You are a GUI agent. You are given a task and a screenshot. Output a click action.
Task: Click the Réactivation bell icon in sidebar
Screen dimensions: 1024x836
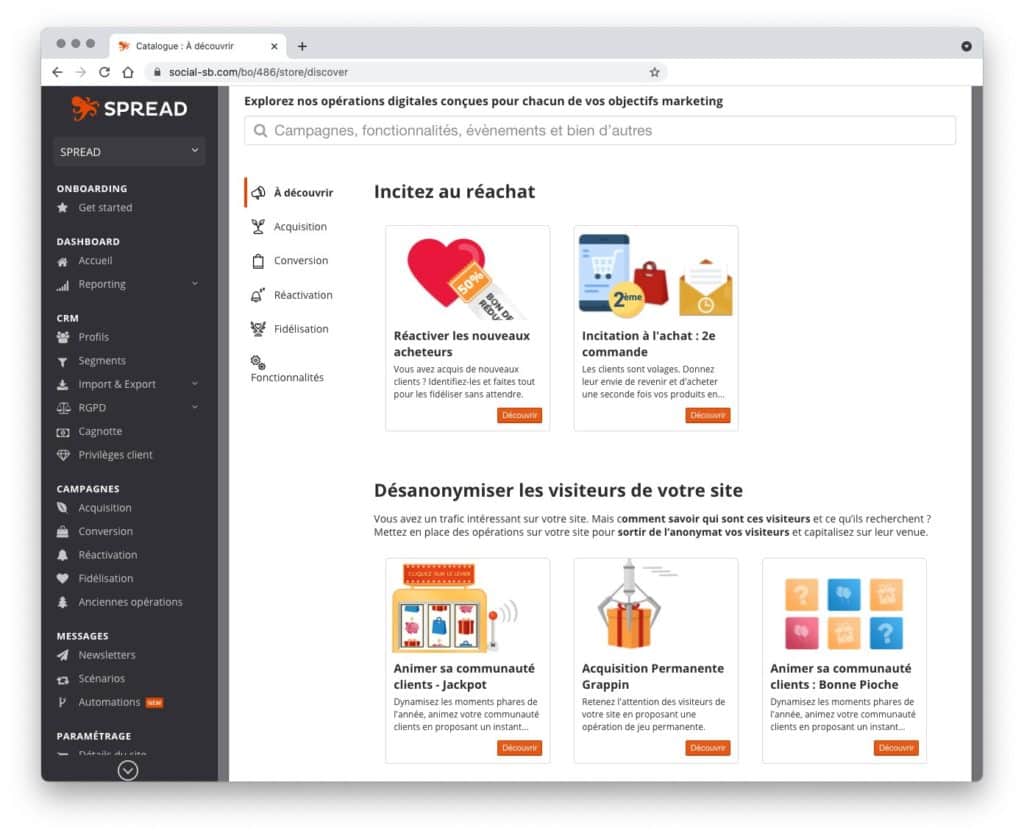[x=63, y=555]
